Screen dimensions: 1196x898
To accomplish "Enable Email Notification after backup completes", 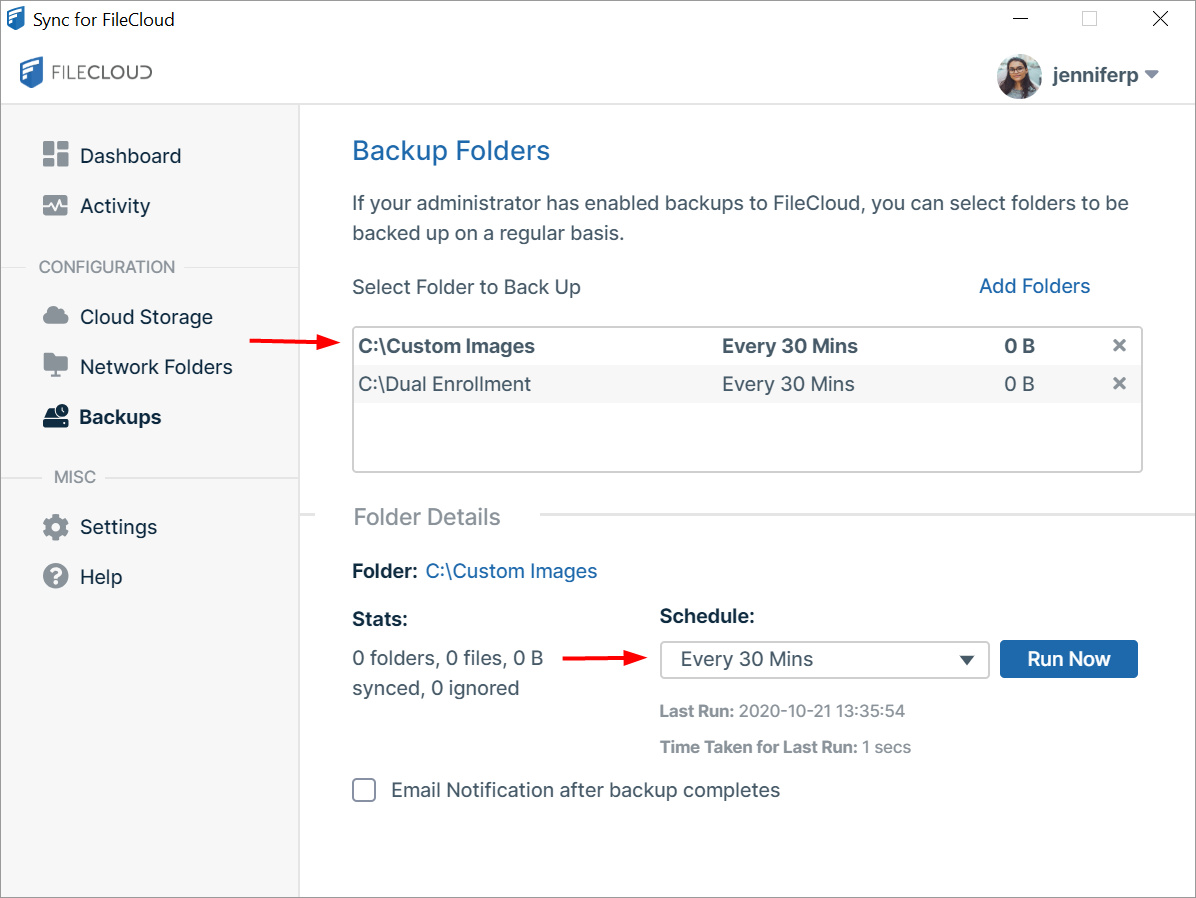I will click(x=365, y=790).
